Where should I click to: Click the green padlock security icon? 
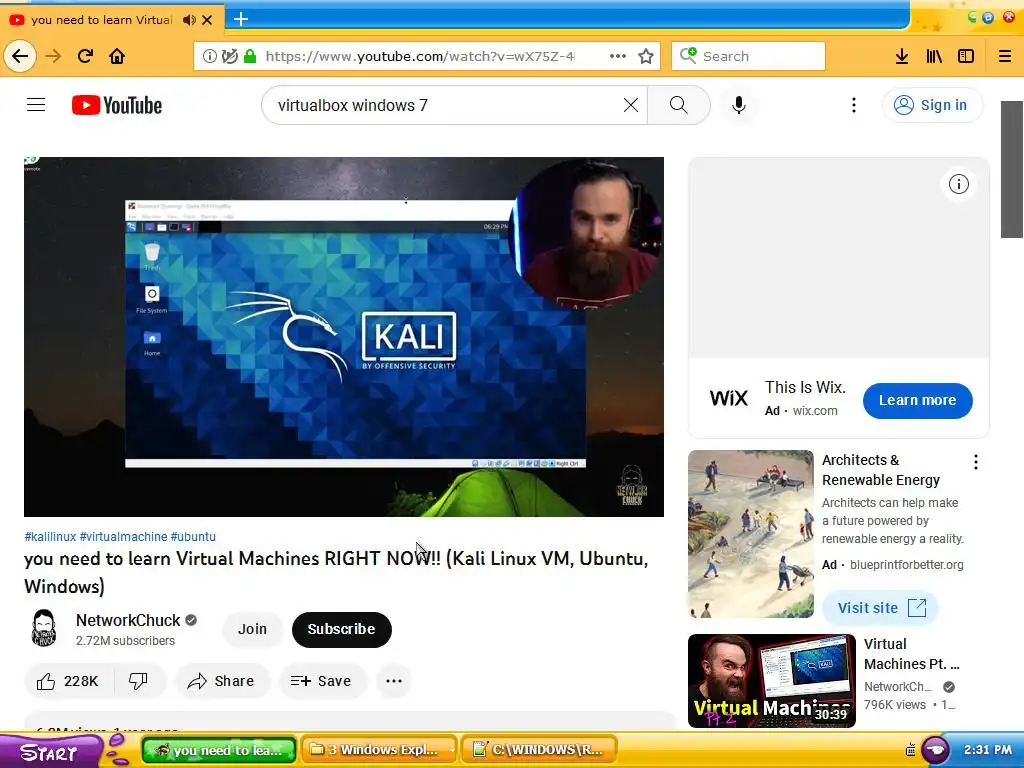pos(249,56)
